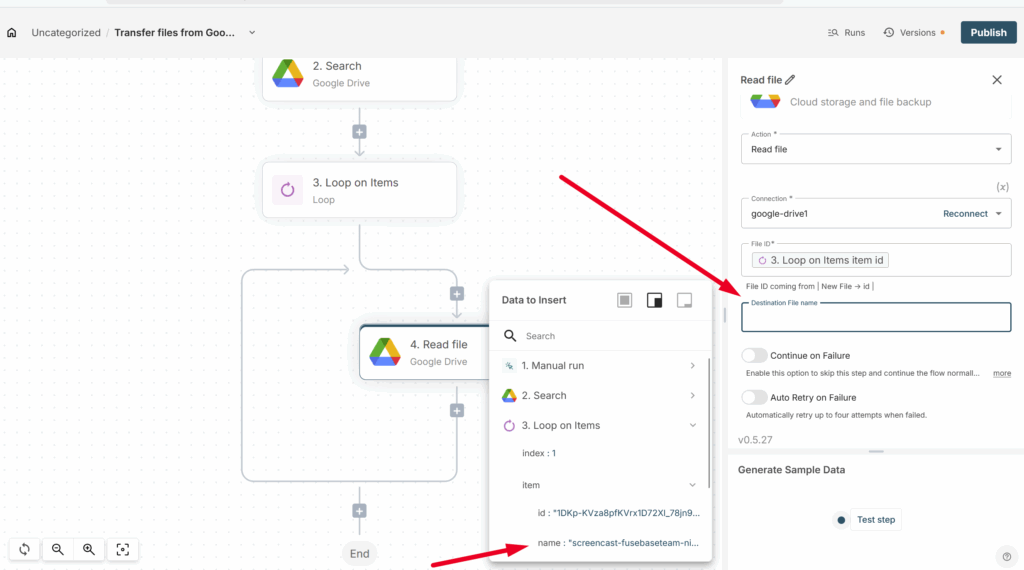Click the zoom in magnifier icon
Image resolution: width=1024 pixels, height=570 pixels.
pos(89,549)
